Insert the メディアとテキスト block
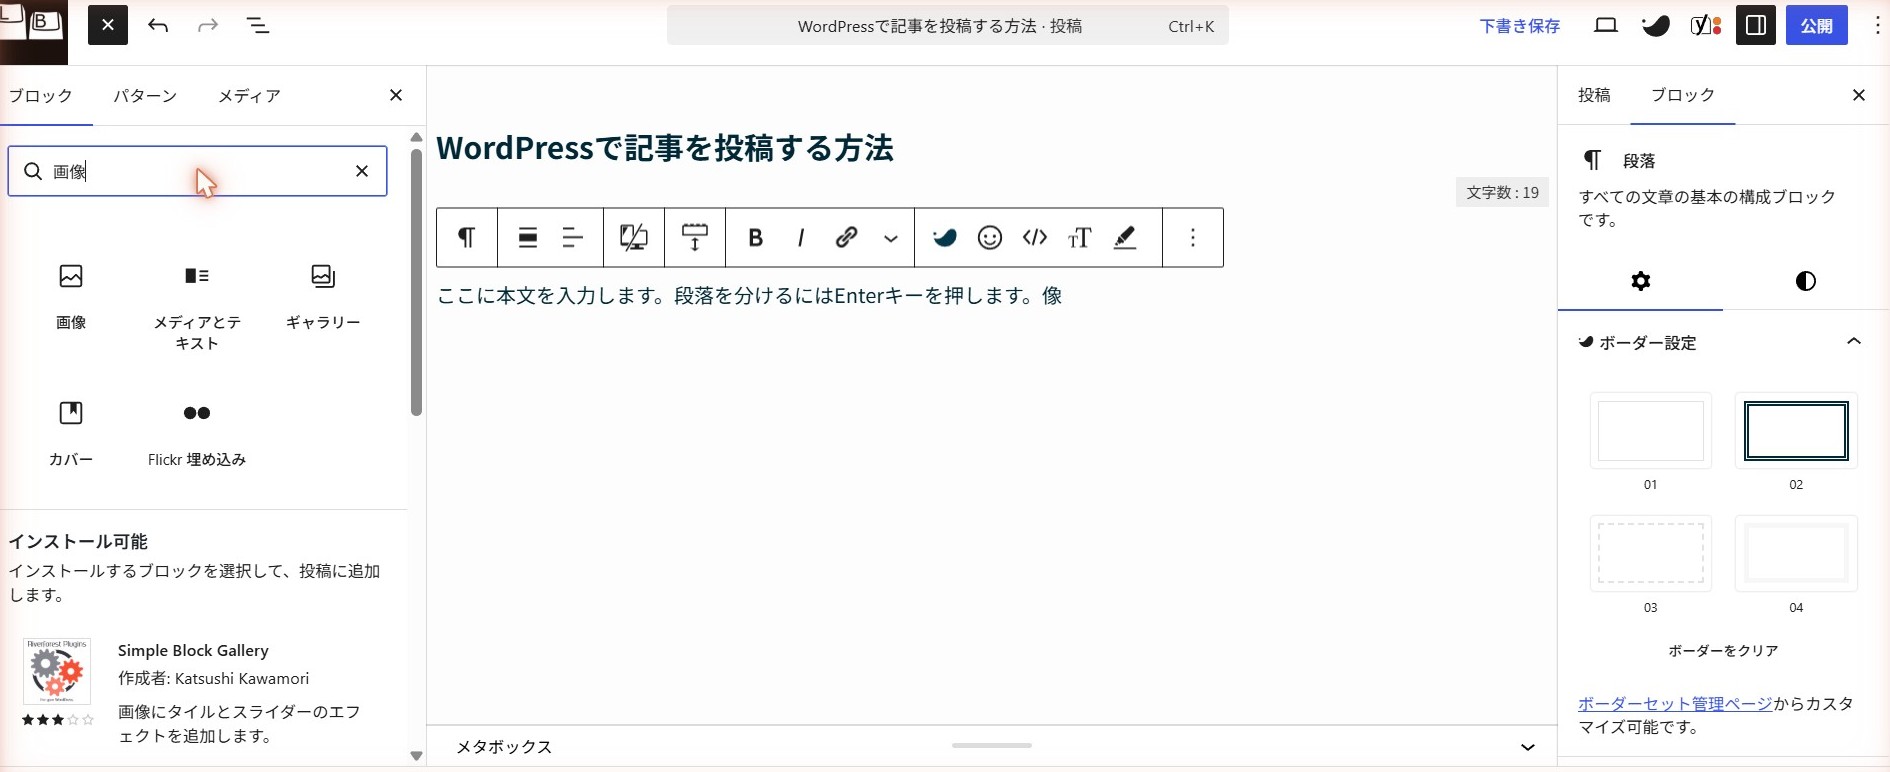 (197, 306)
